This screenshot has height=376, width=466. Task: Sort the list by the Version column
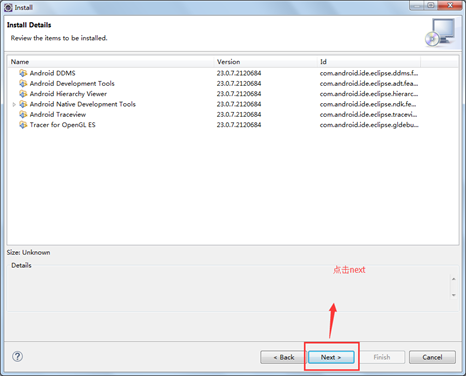265,62
